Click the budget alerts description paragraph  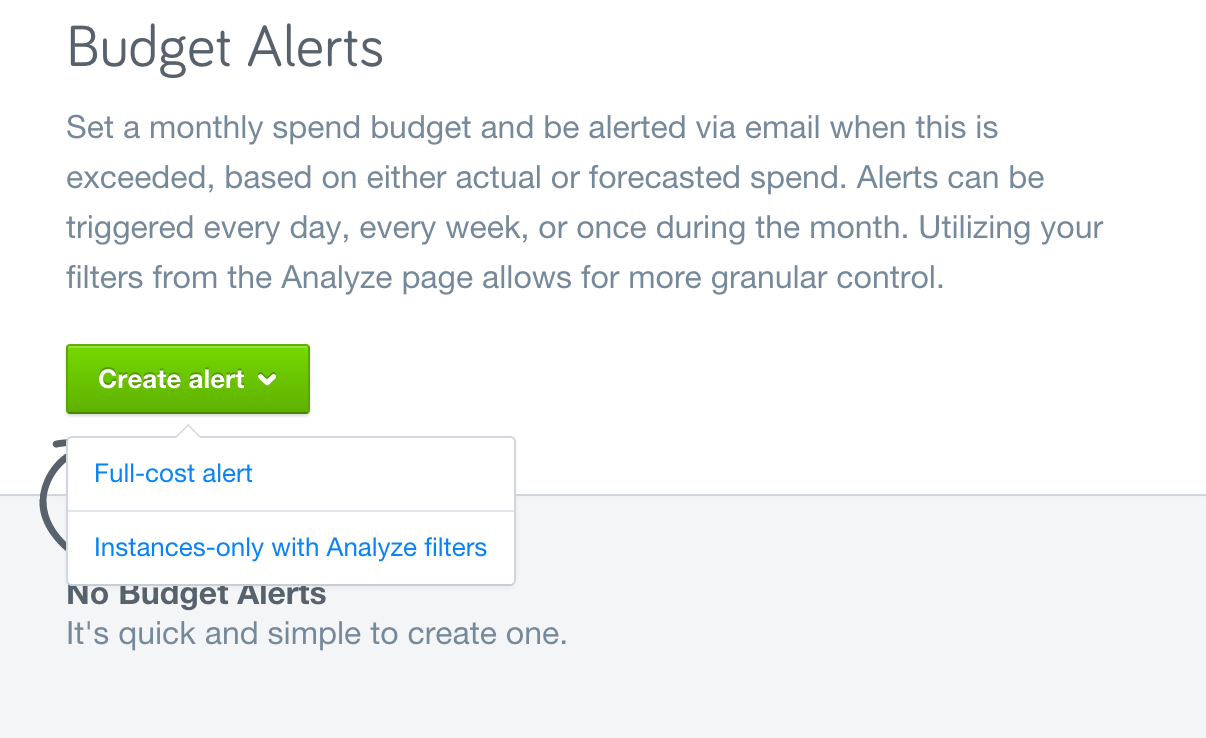tap(580, 201)
